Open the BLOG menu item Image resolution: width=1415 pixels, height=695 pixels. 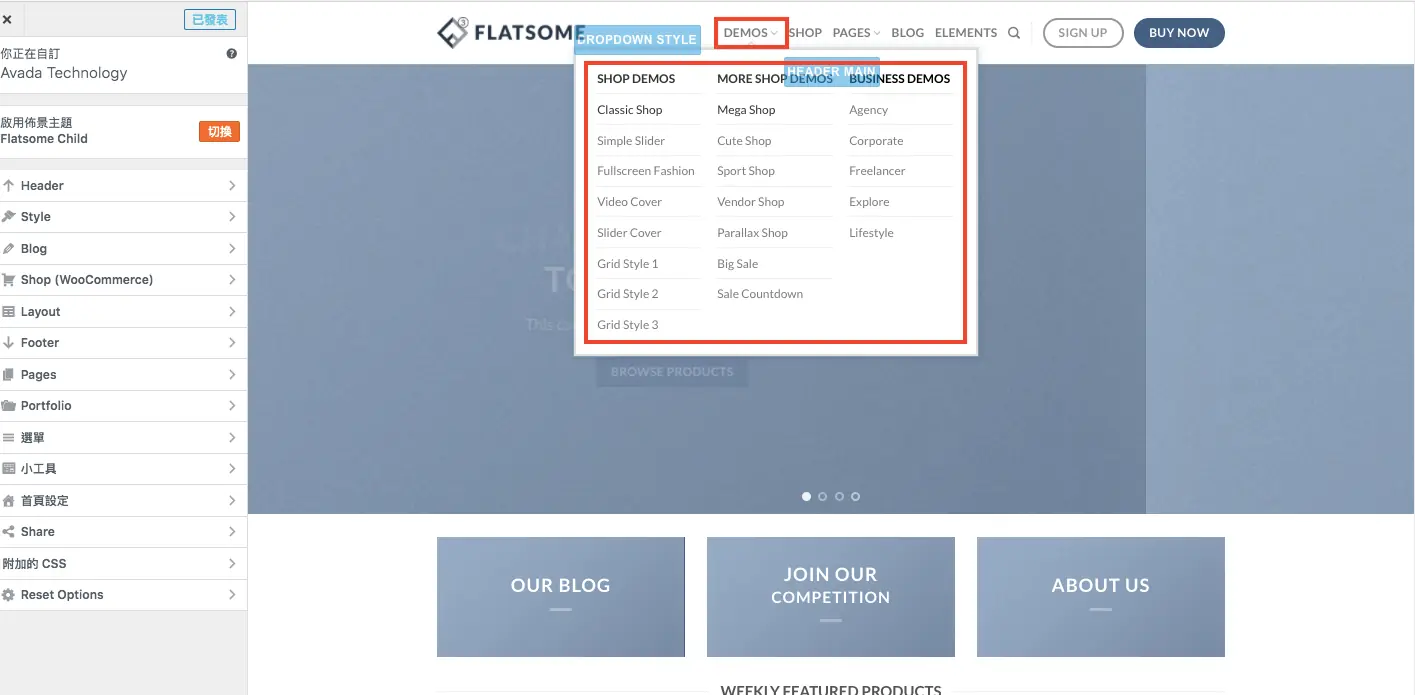pyautogui.click(x=907, y=33)
